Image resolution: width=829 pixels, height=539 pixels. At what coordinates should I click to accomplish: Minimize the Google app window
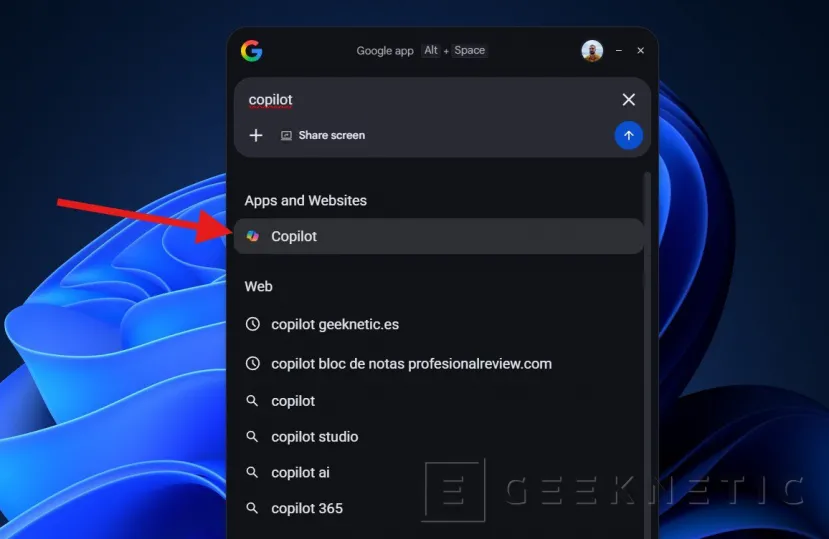click(619, 51)
